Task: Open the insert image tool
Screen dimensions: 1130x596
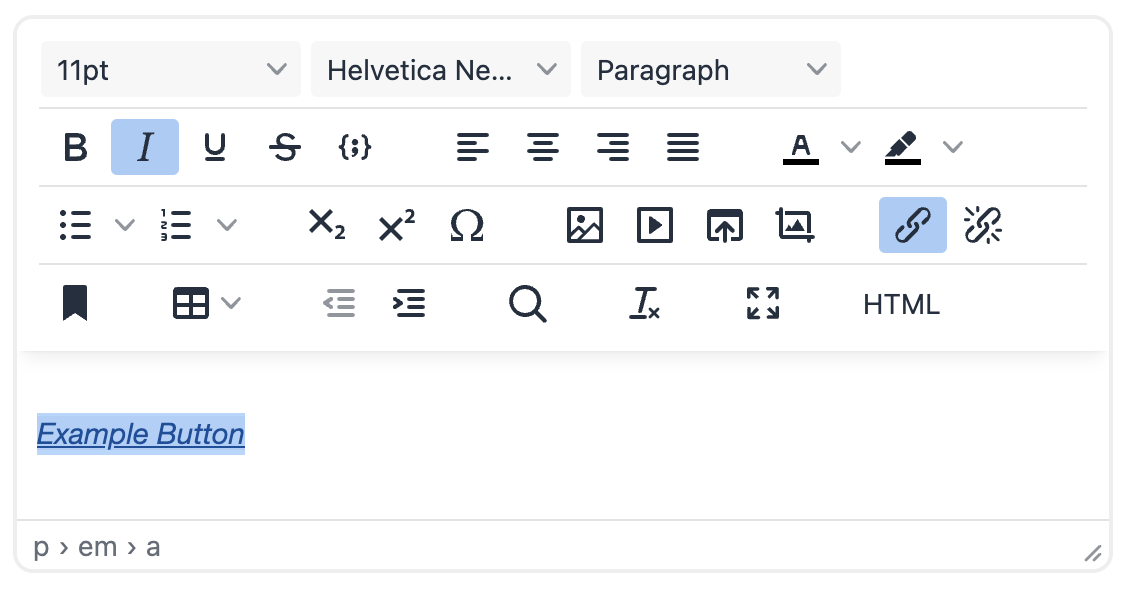Action: (584, 225)
